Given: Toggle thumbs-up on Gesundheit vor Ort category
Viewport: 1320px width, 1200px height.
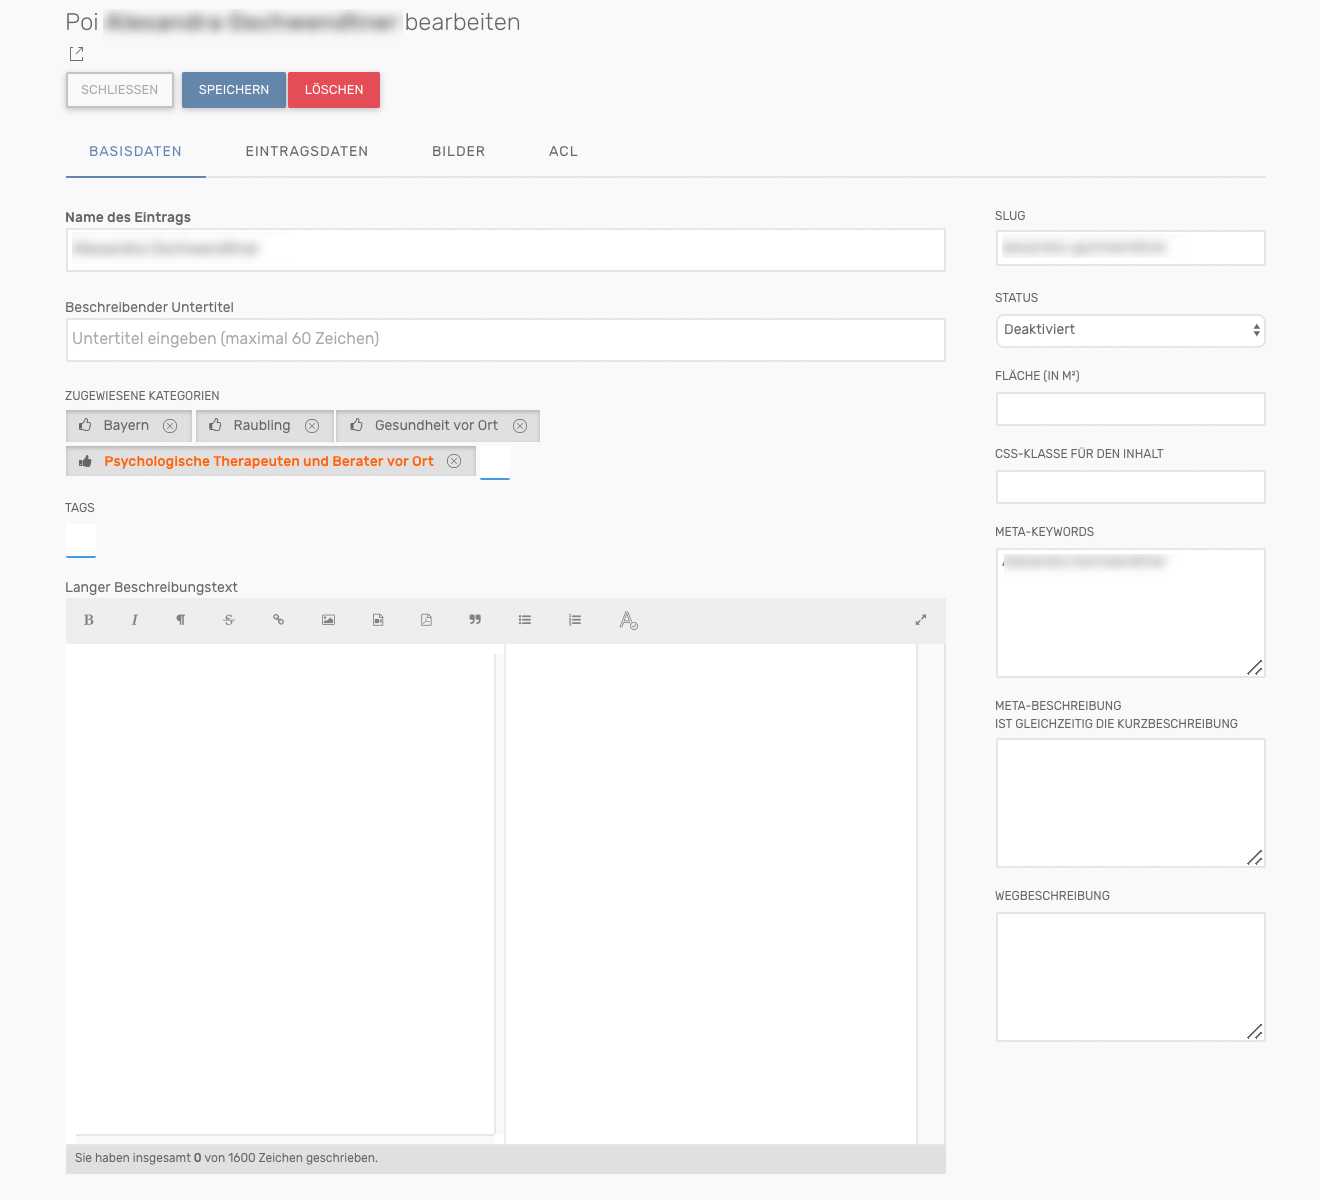Looking at the screenshot, I should coord(356,425).
